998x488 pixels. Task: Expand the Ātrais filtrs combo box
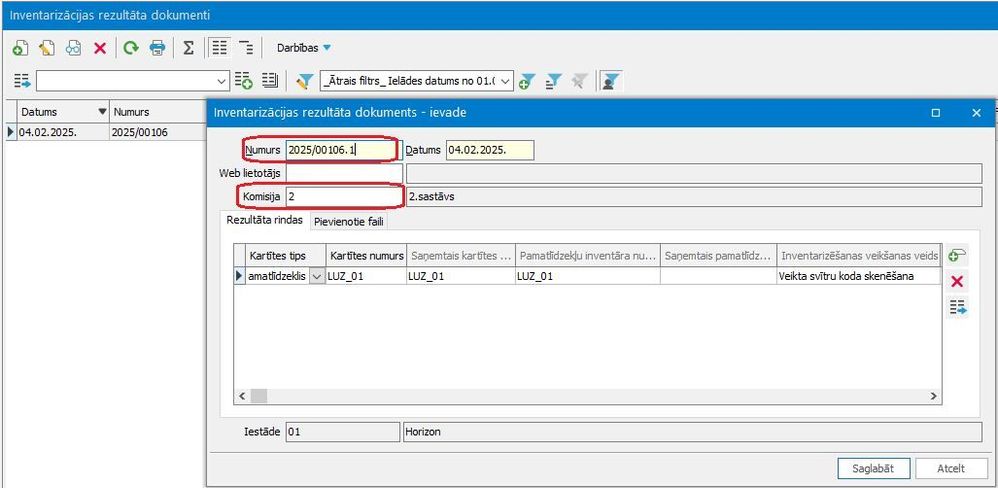pos(505,81)
